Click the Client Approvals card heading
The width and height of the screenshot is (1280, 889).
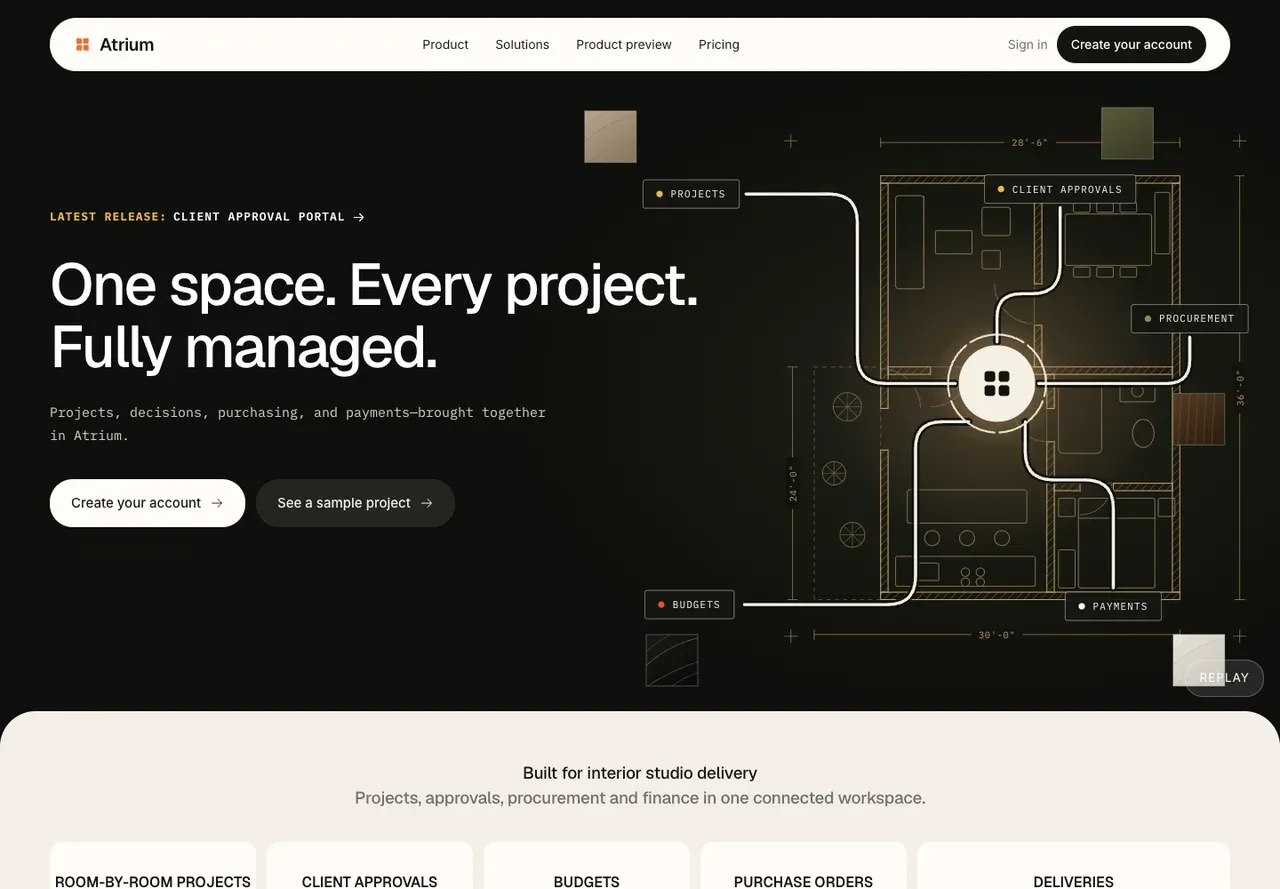pos(370,882)
